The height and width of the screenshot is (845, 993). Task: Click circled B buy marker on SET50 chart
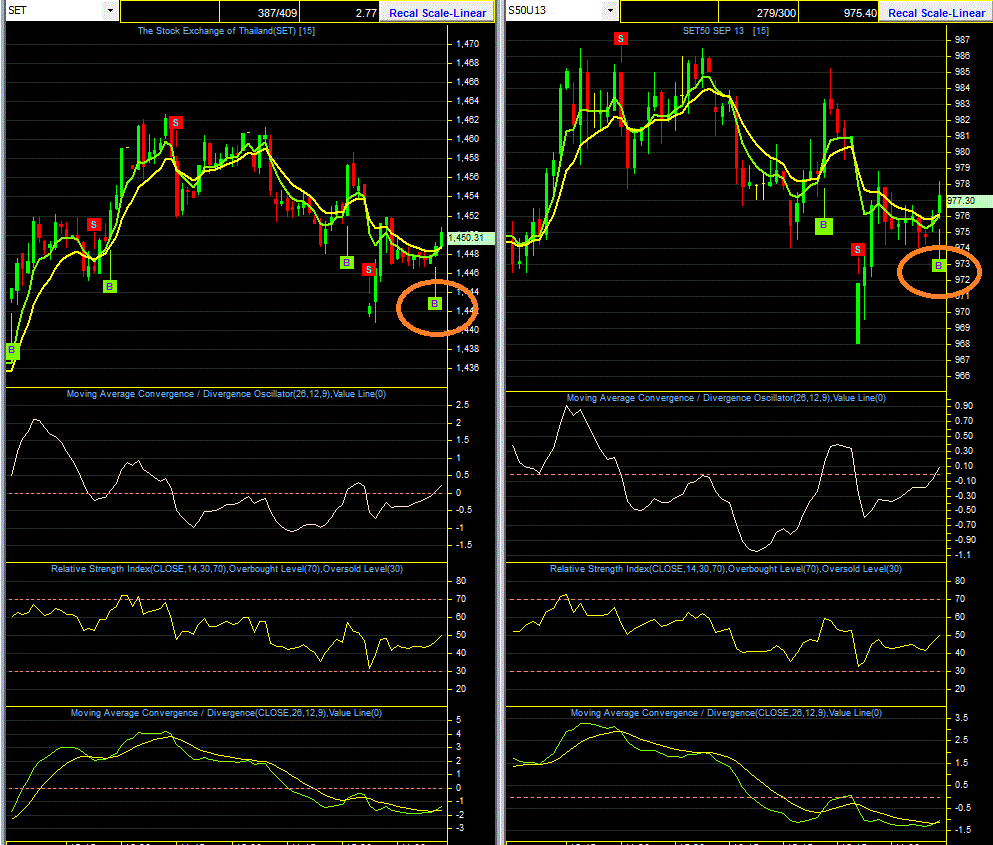click(x=939, y=265)
